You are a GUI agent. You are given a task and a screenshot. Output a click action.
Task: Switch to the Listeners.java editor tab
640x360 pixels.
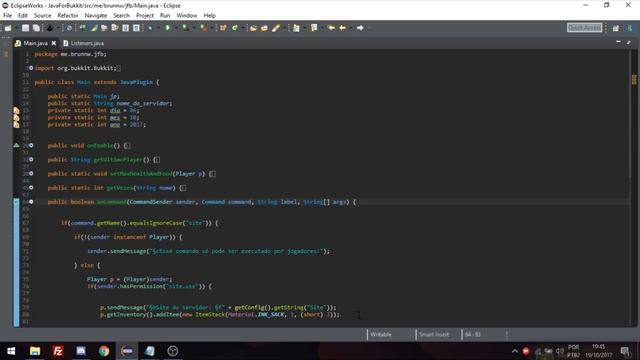tap(84, 43)
